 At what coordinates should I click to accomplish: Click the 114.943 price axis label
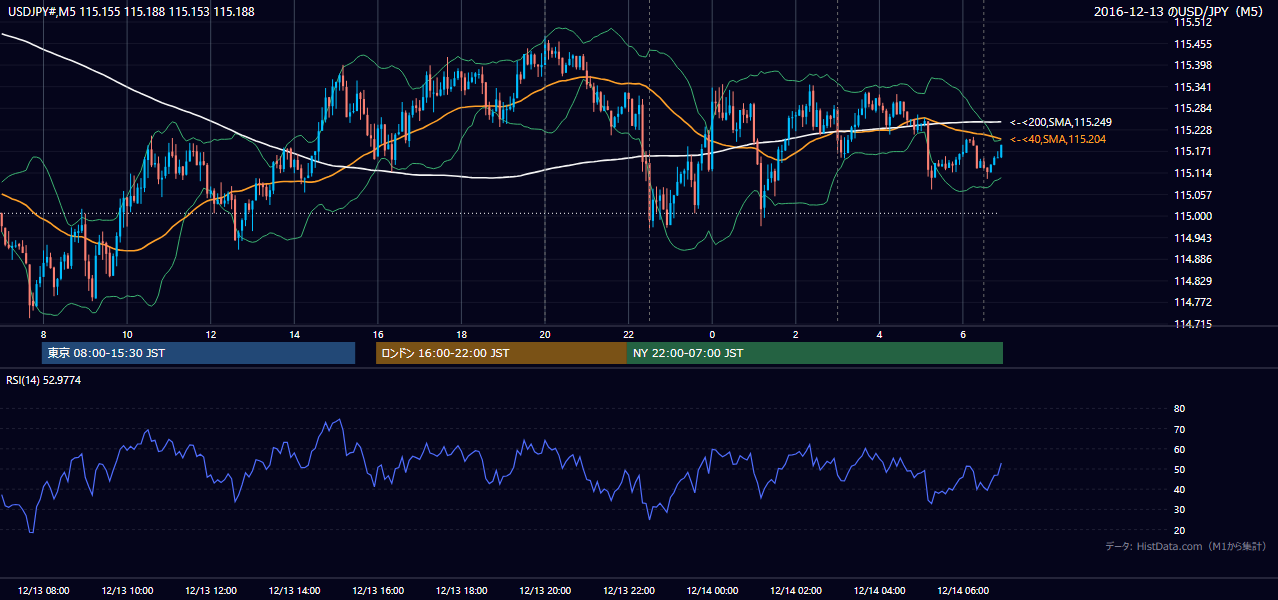pos(1192,238)
